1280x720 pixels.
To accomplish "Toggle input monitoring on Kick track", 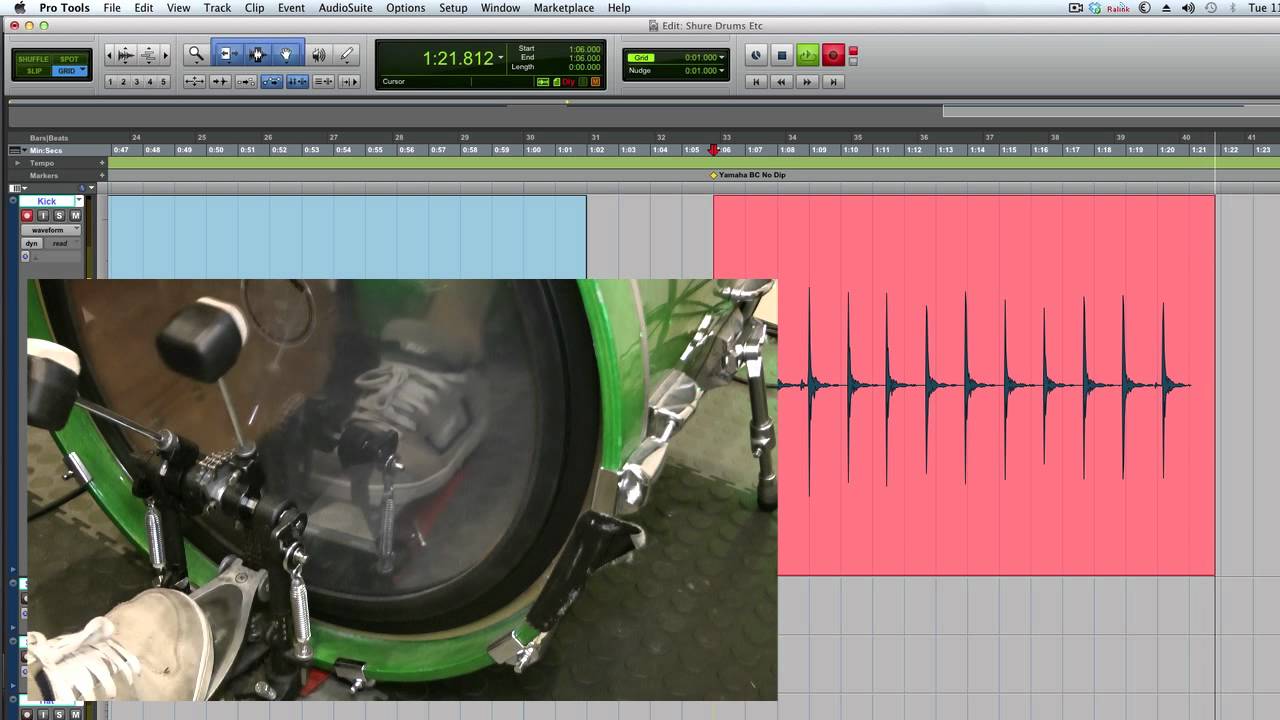I will (x=43, y=216).
